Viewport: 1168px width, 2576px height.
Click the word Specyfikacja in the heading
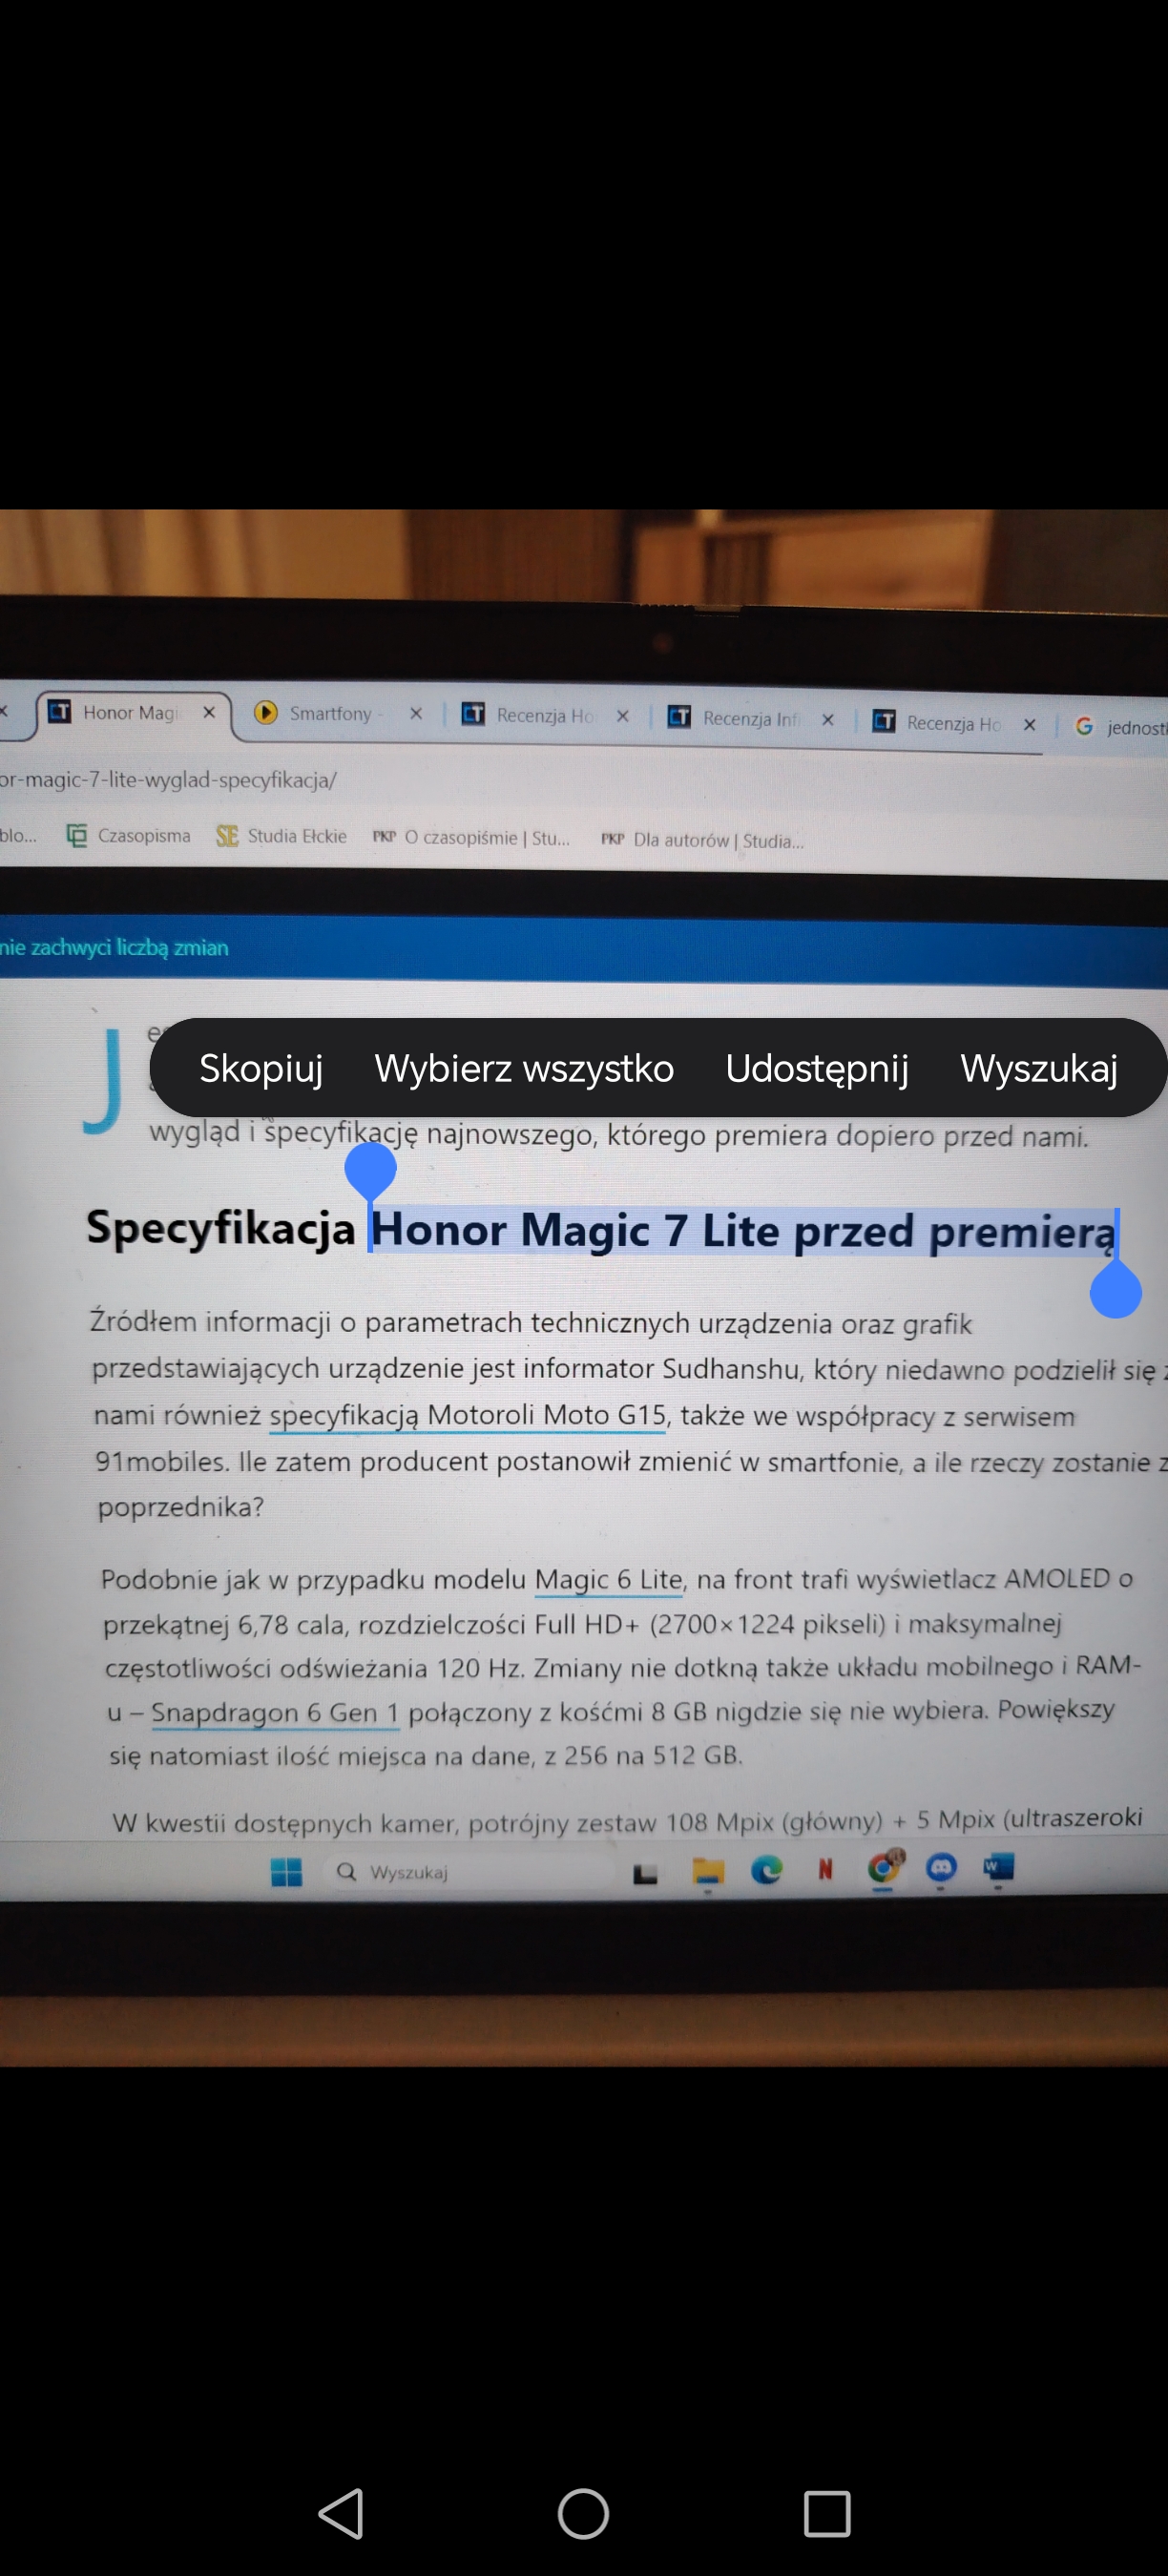(220, 1228)
